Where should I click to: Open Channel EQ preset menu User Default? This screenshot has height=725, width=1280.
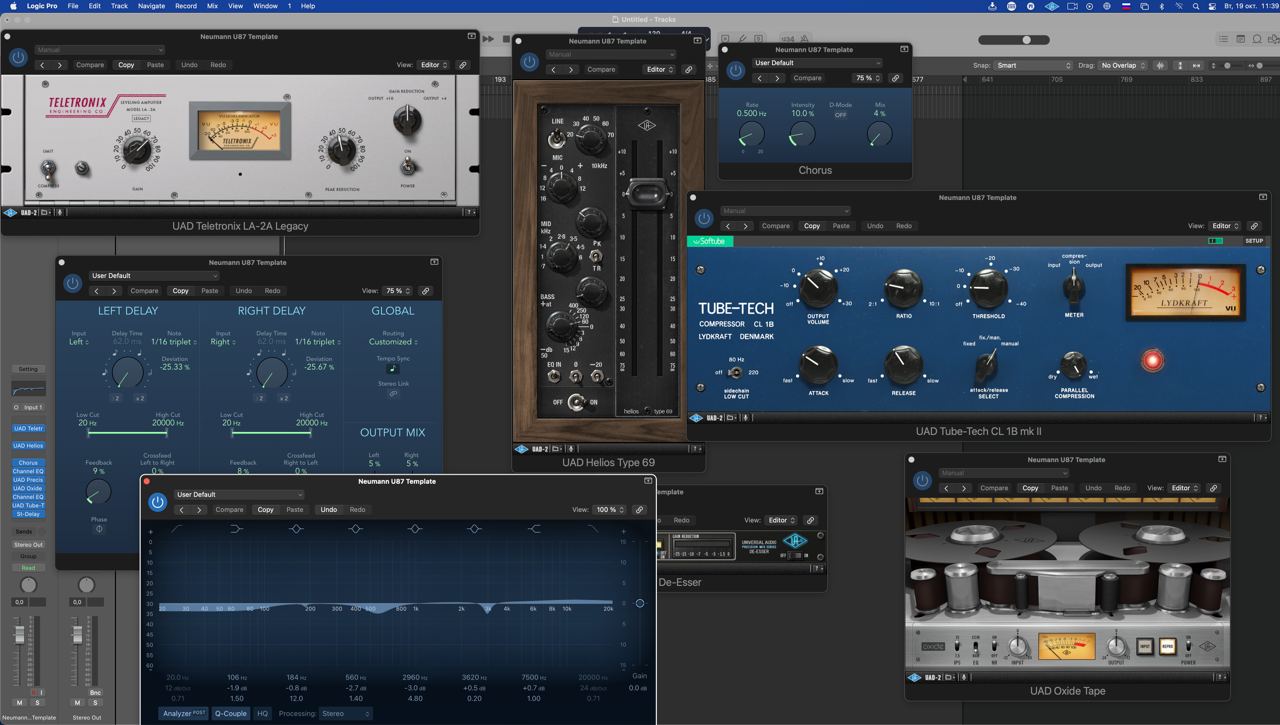click(x=239, y=494)
